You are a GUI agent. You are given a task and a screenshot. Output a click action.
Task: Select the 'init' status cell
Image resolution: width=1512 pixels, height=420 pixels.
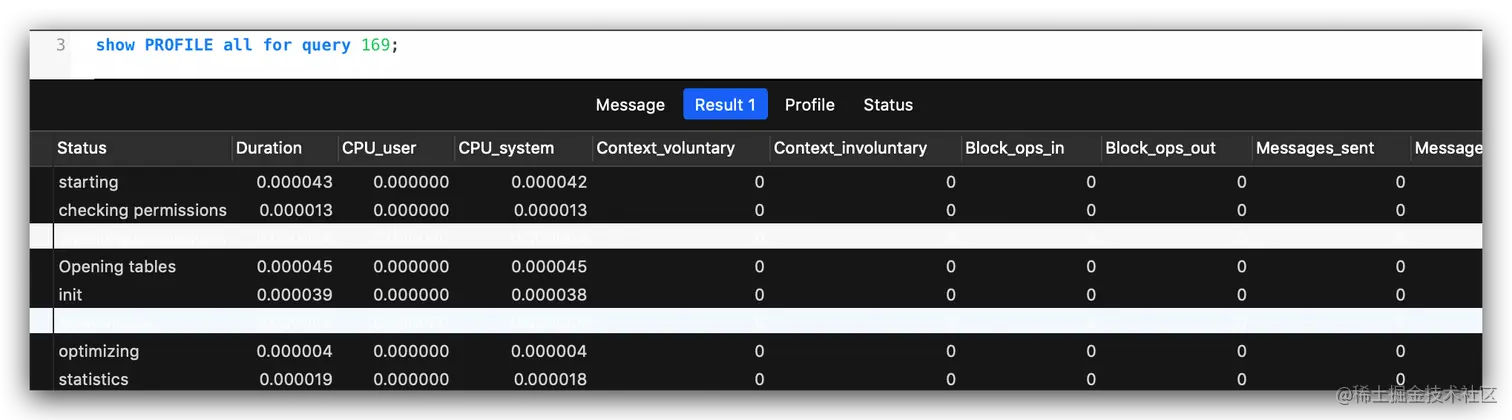point(70,295)
